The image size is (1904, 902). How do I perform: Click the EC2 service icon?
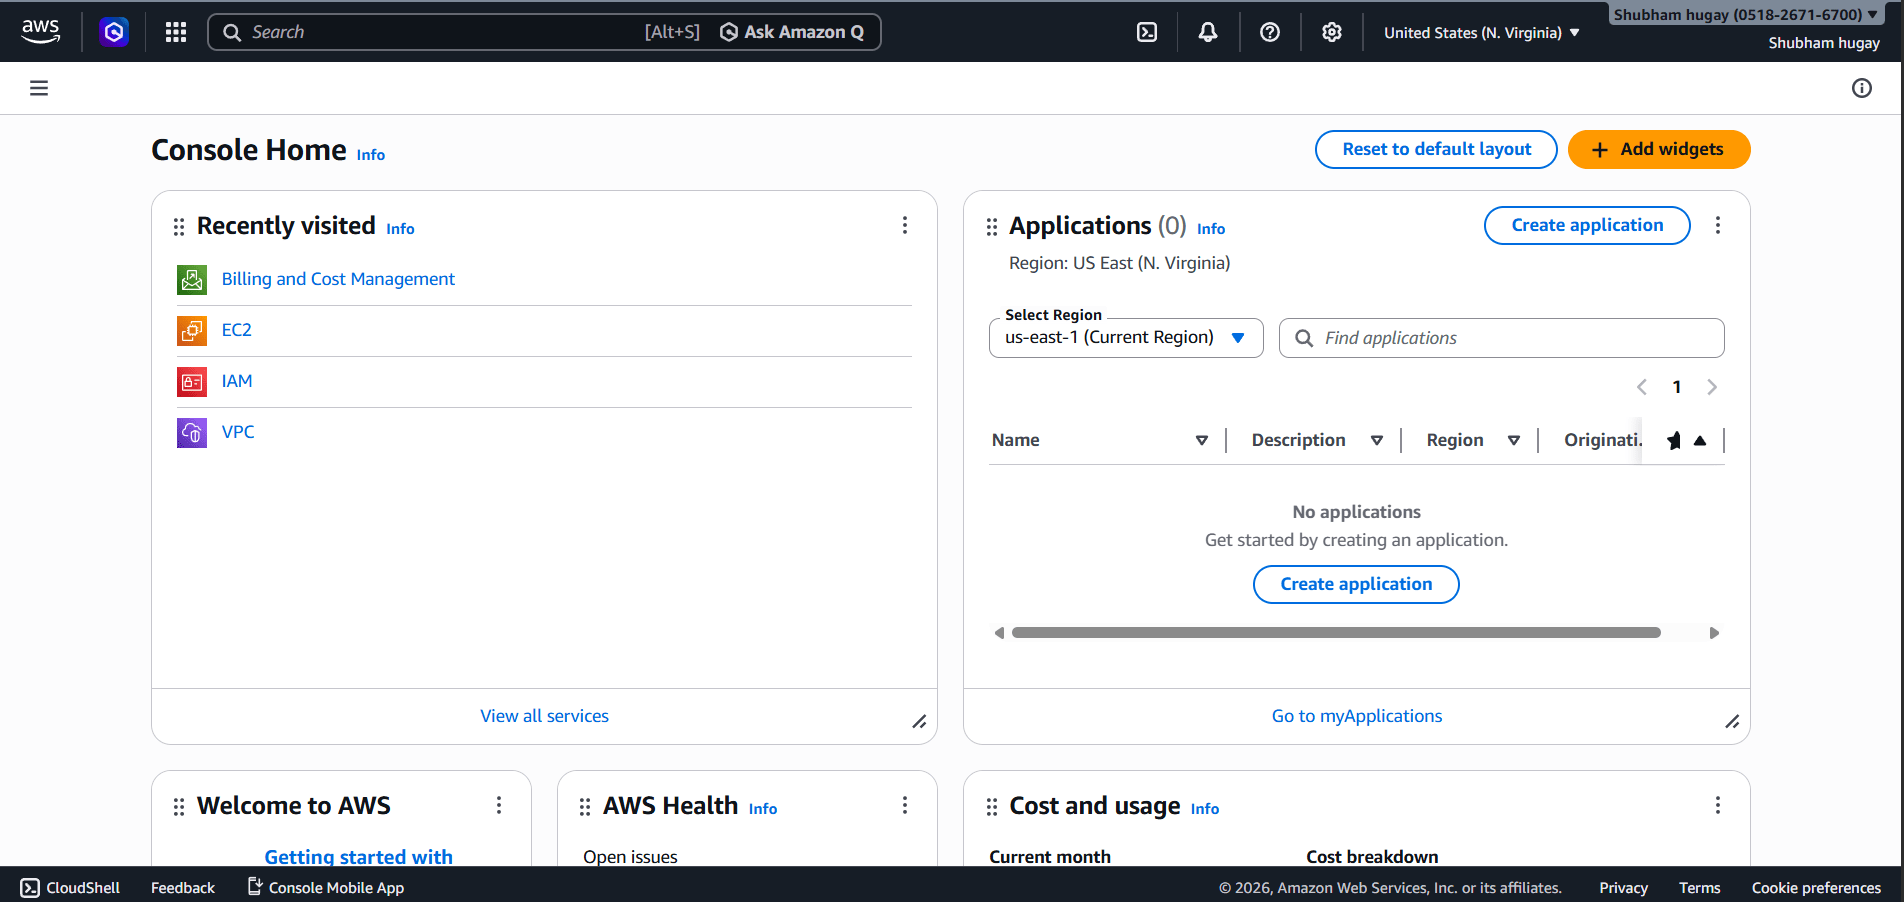point(192,330)
